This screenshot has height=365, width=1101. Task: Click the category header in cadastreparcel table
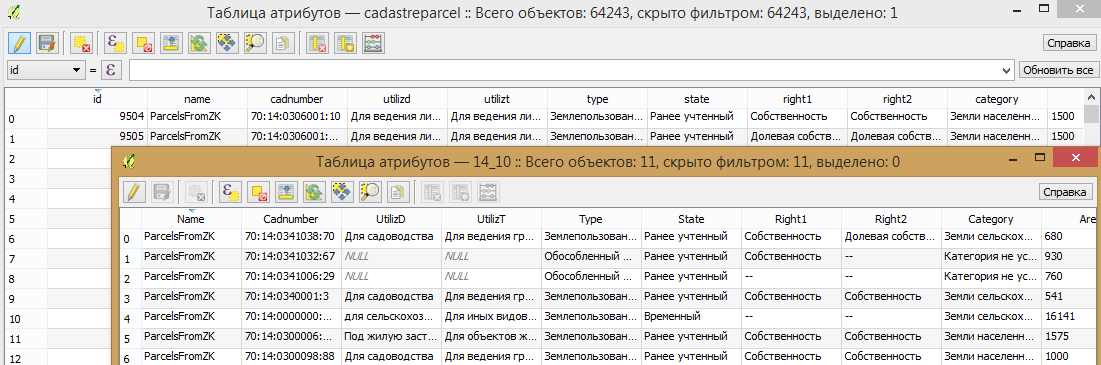996,99
